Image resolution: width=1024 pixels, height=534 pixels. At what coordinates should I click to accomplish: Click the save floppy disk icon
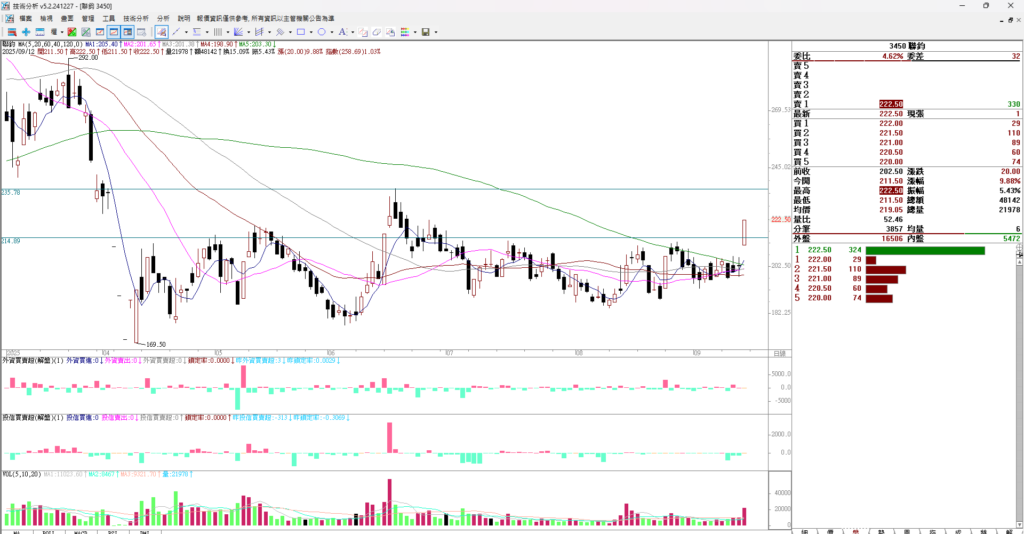[426, 31]
